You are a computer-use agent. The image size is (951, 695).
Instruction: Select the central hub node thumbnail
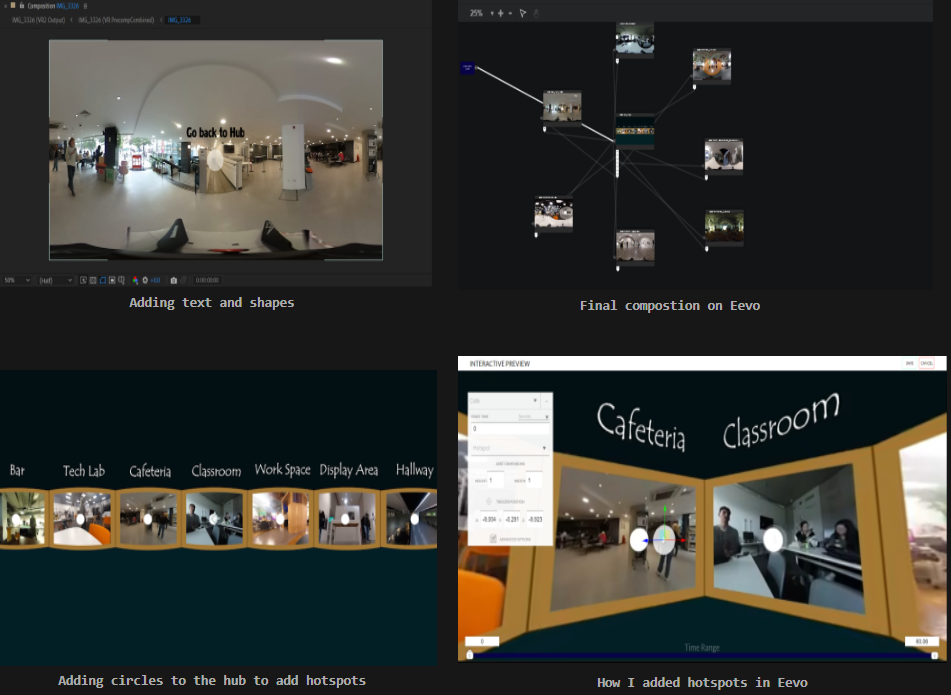[x=634, y=130]
